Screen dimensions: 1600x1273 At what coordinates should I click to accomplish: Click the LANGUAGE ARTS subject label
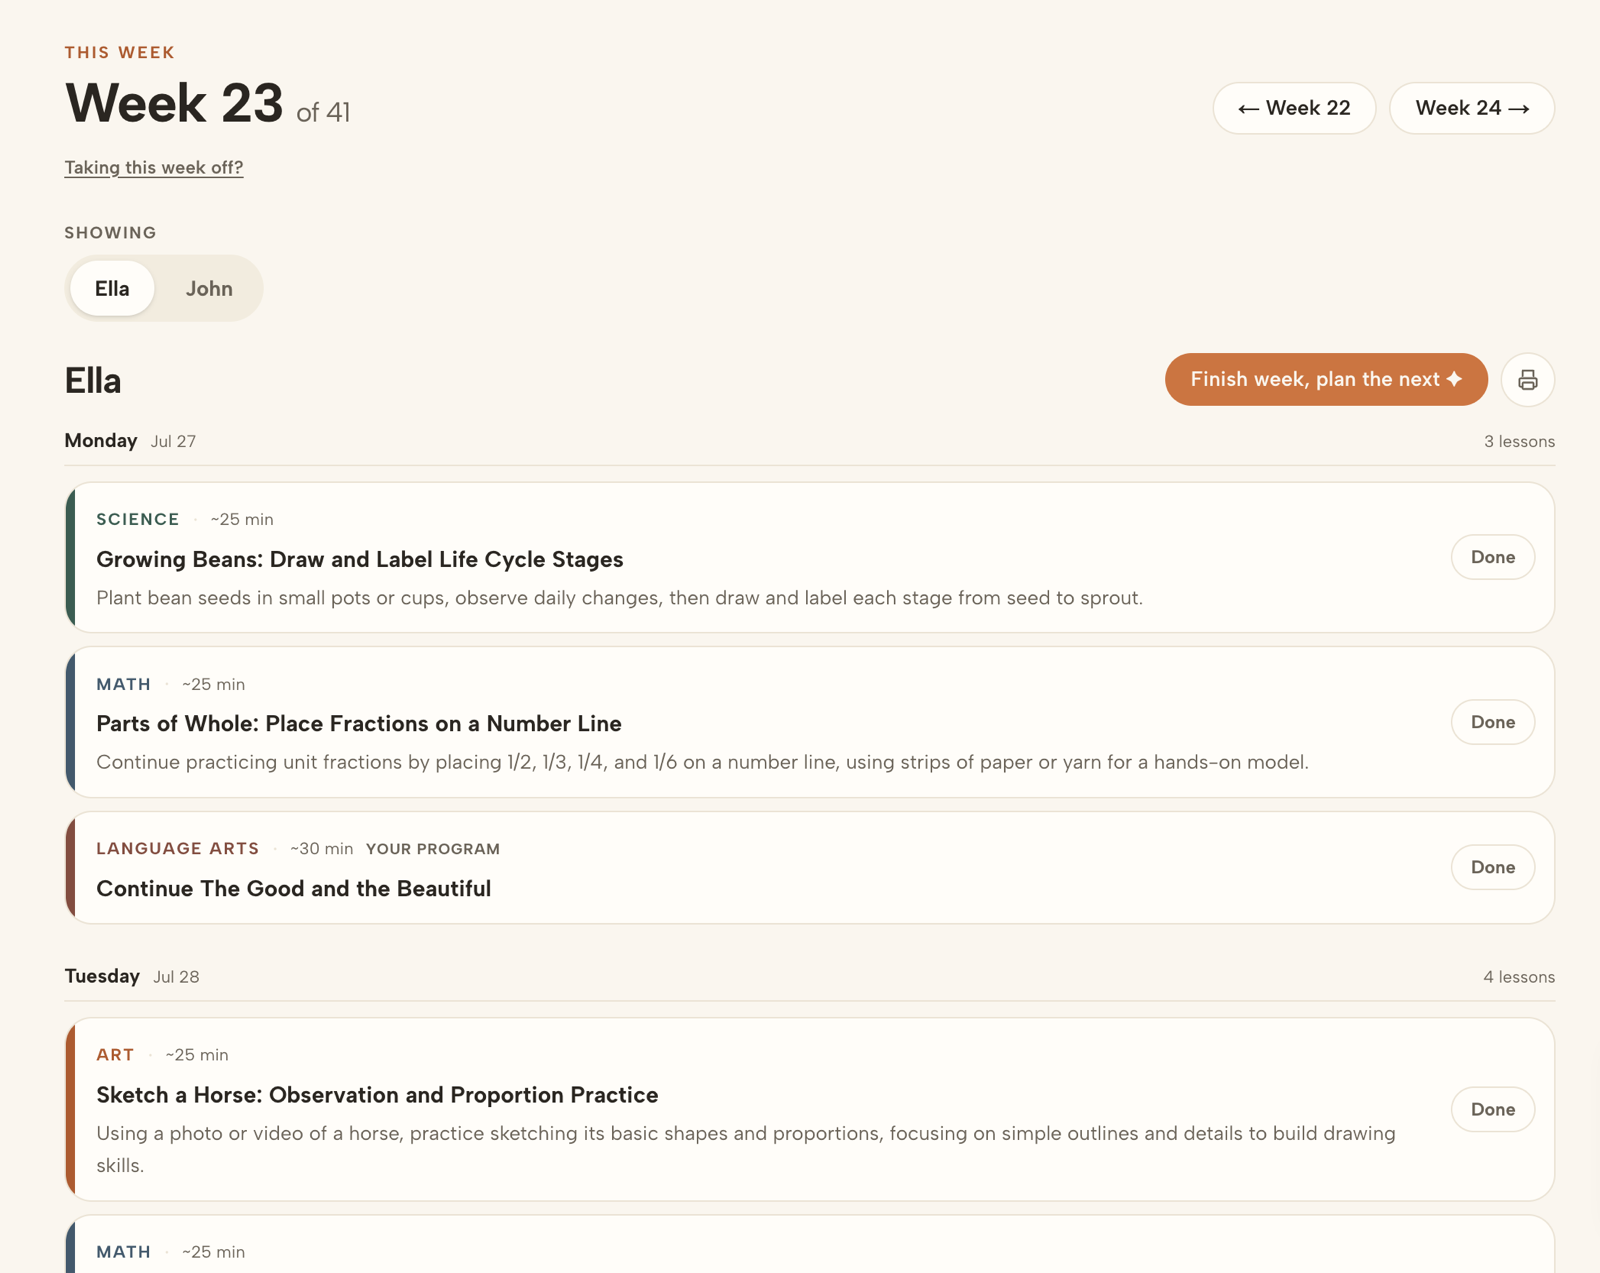[178, 848]
